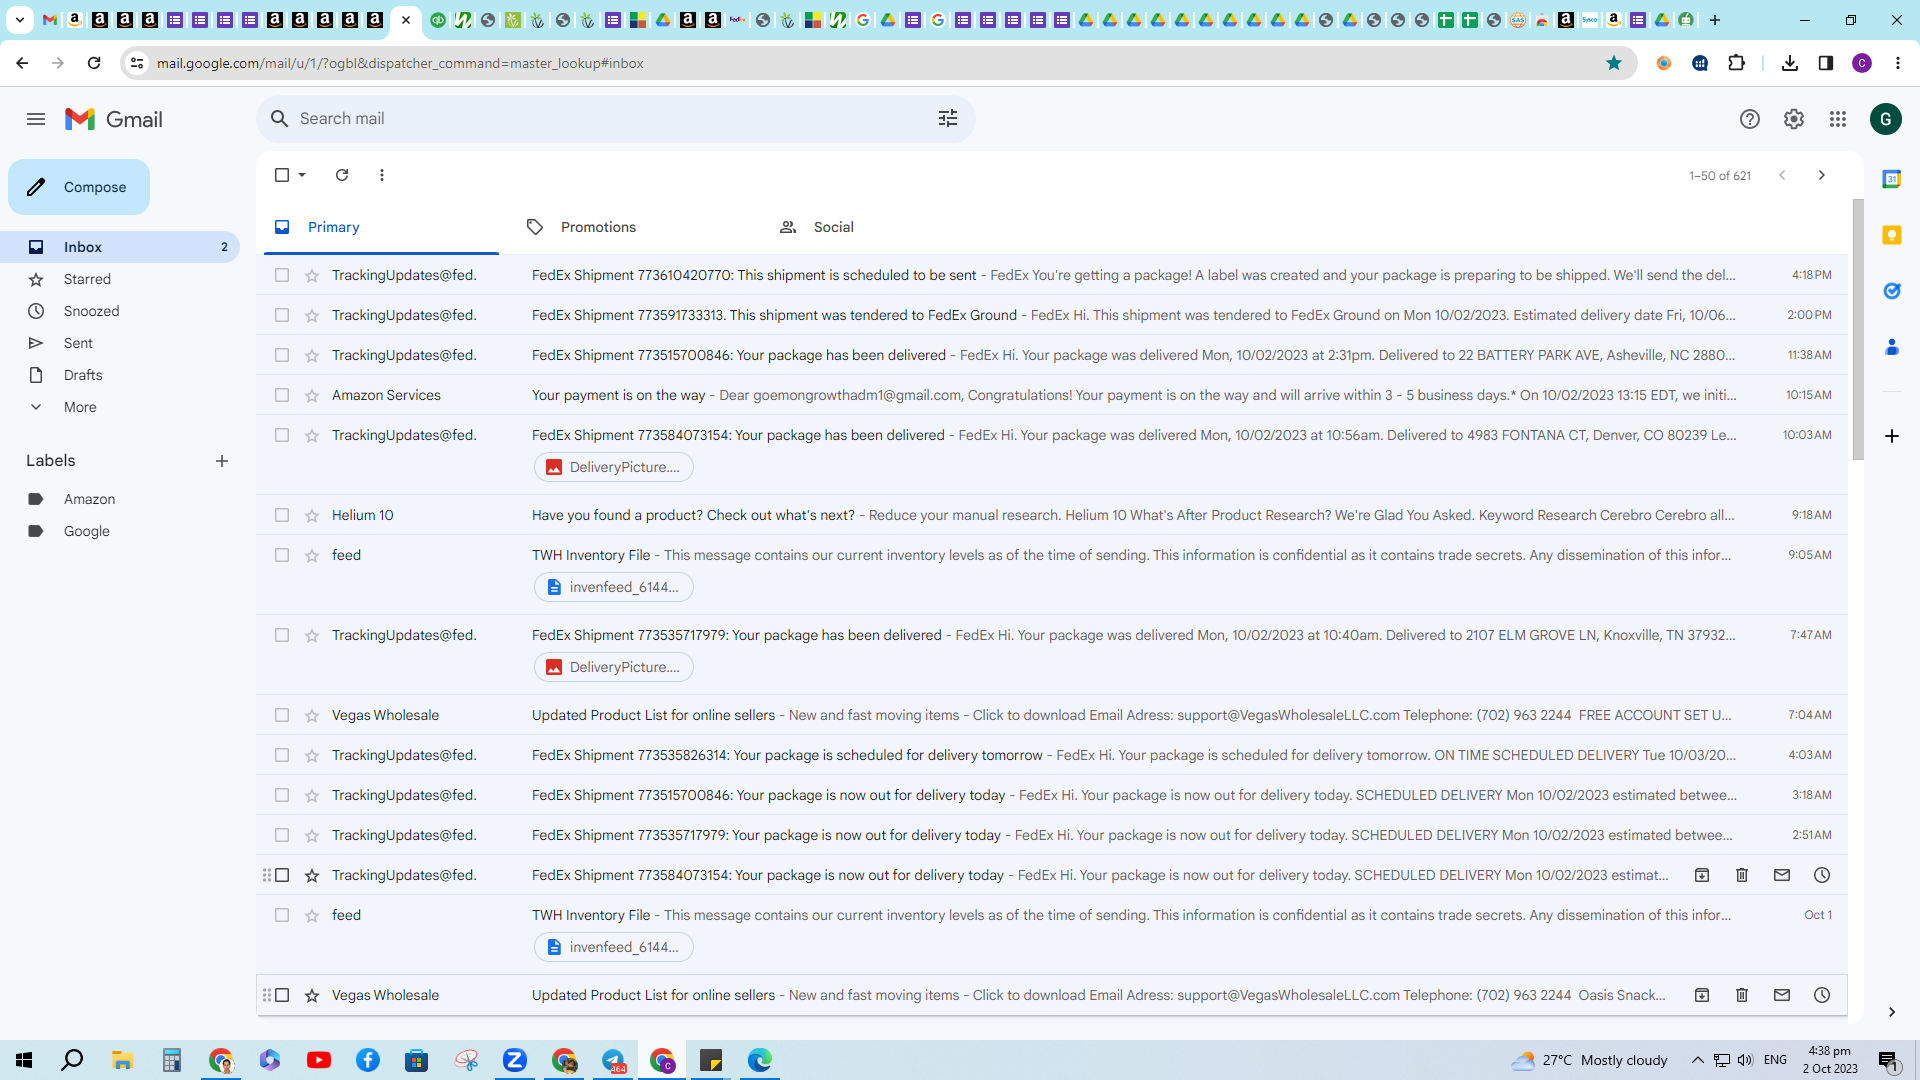This screenshot has width=1920, height=1080.
Task: Delete the bottom Vegas Wholesale Oasis Snack email
Action: (1742, 995)
